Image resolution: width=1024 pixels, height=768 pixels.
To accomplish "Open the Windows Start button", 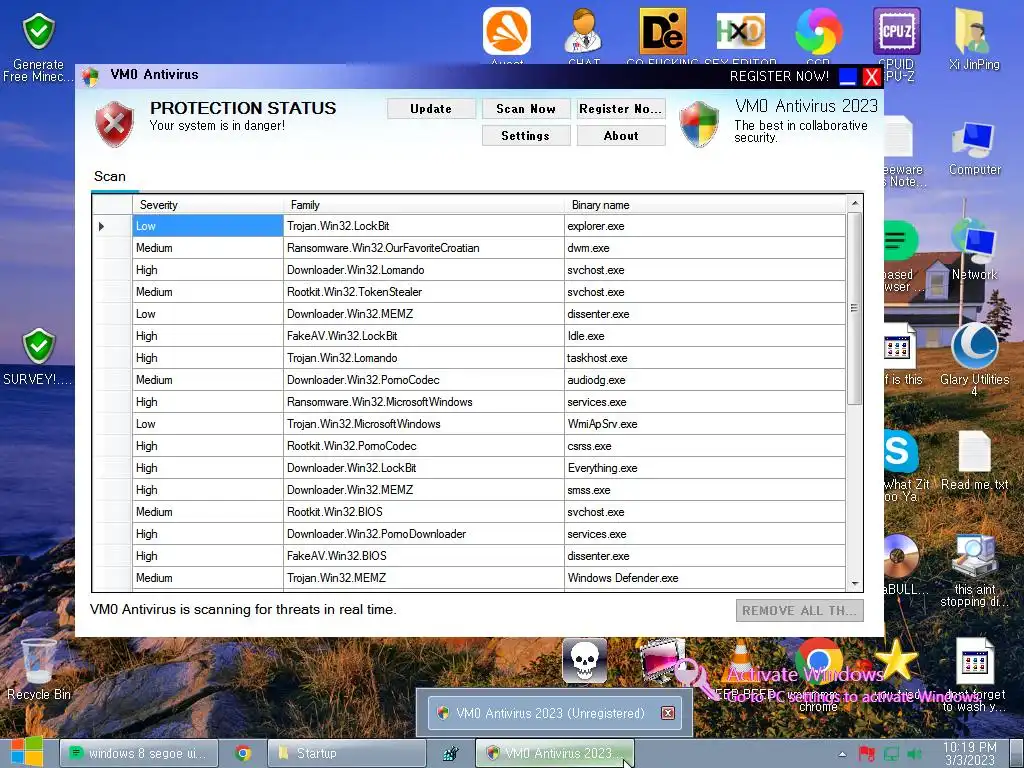I will click(27, 752).
